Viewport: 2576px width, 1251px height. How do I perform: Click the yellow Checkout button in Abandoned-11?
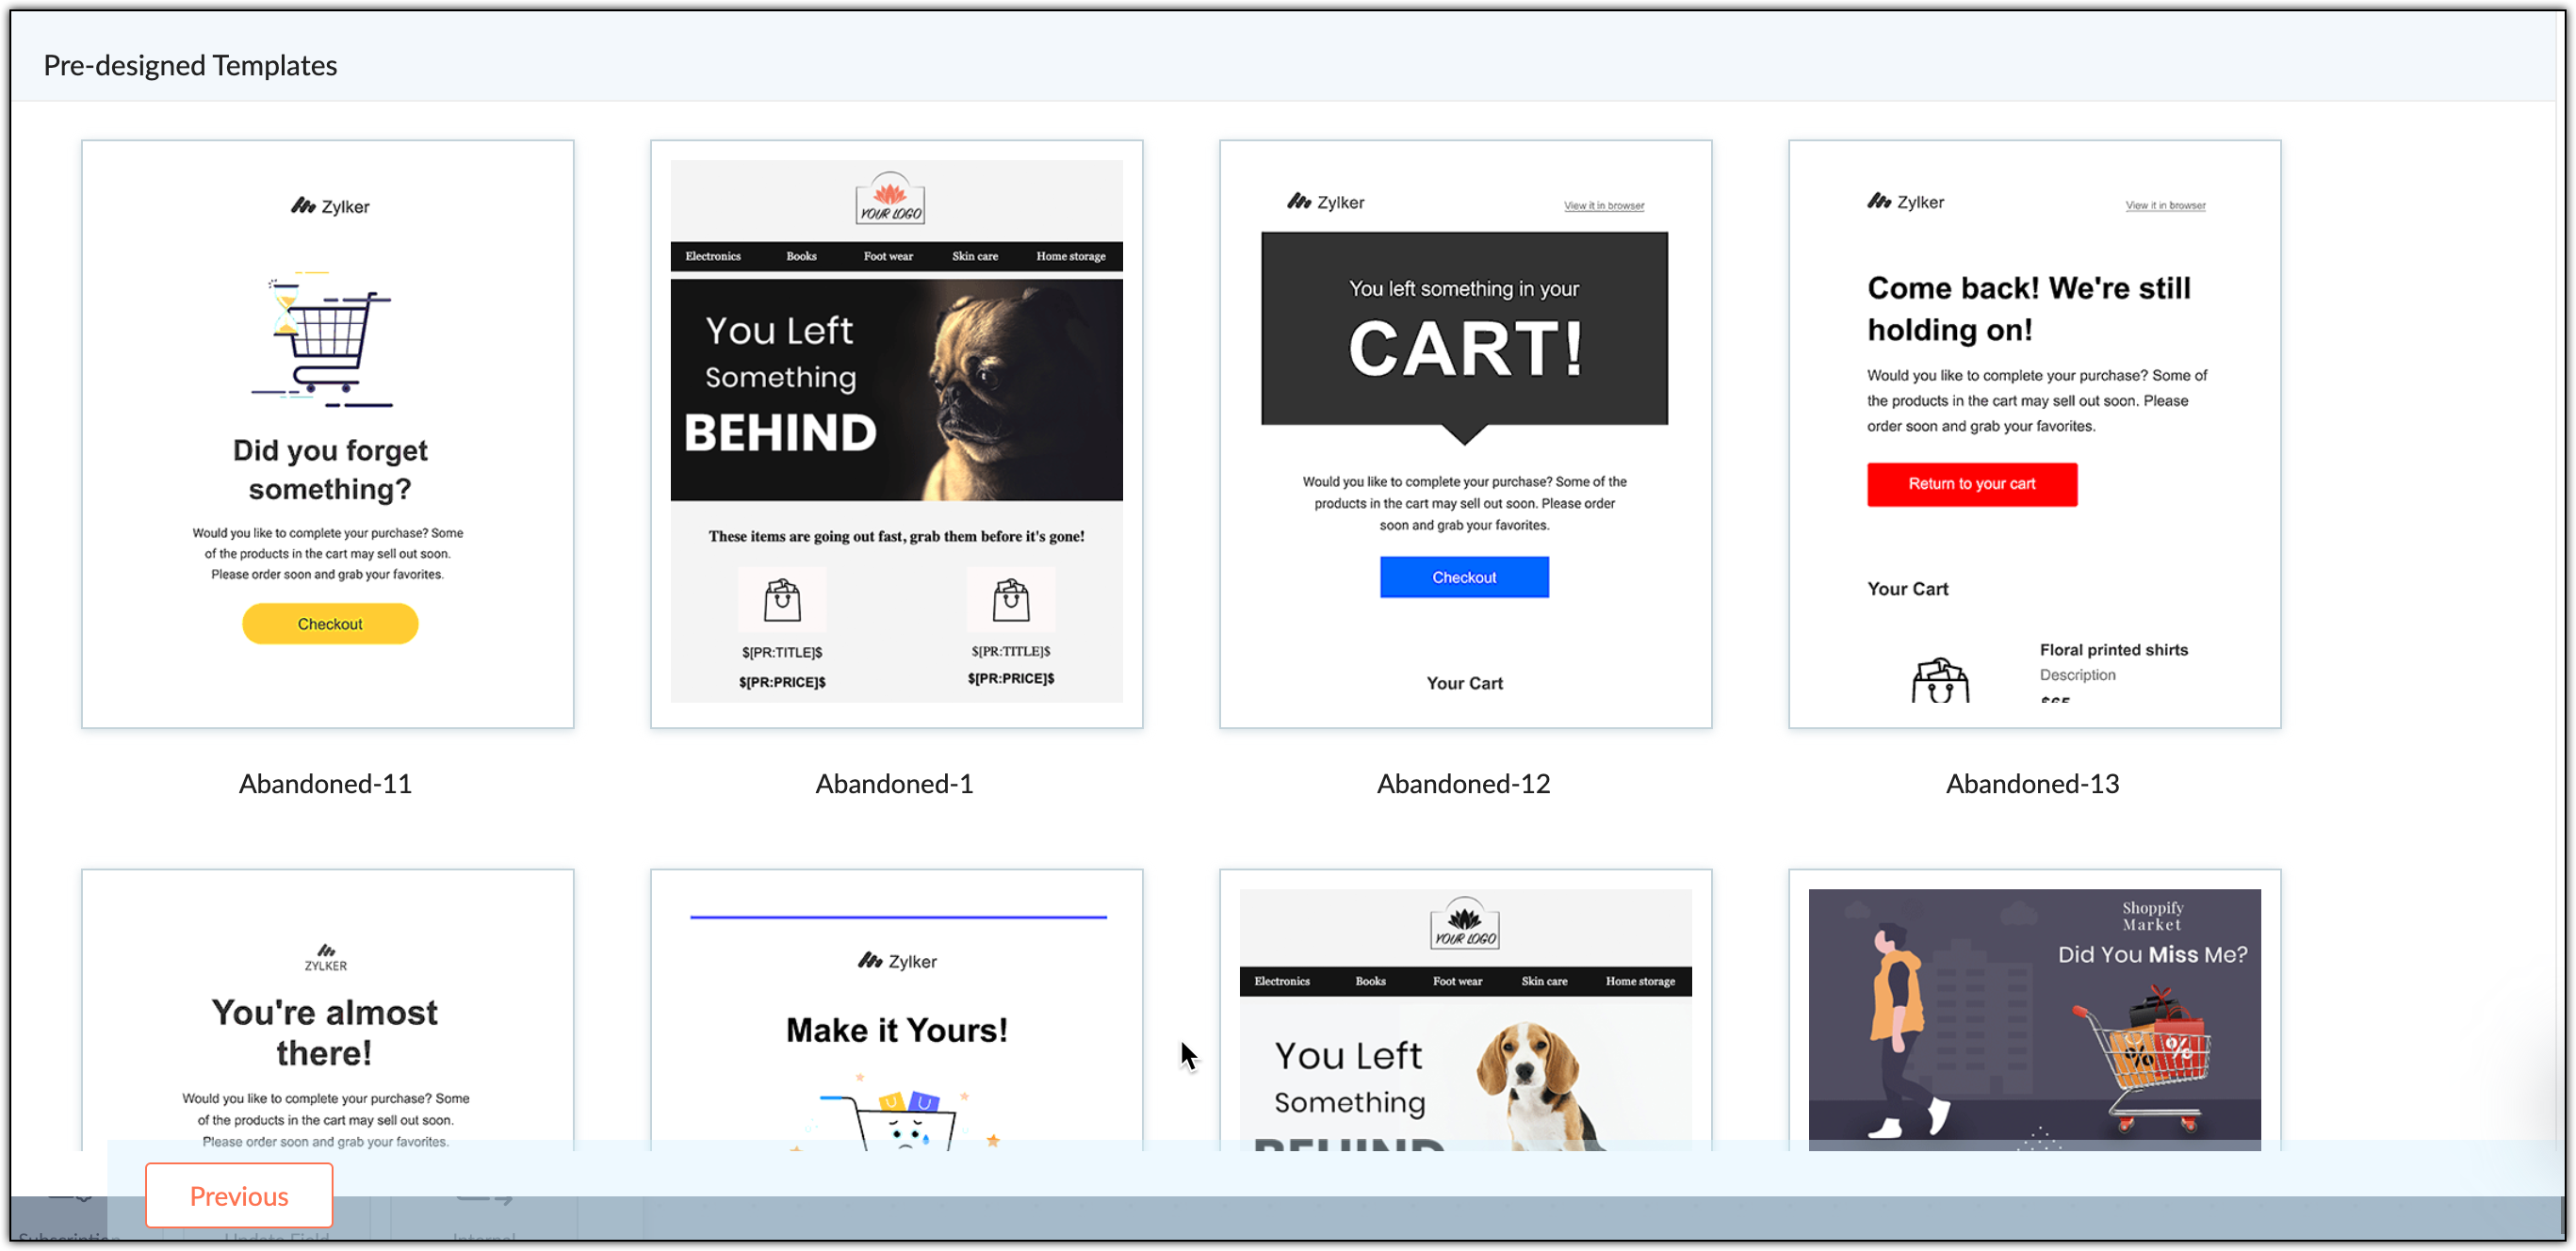click(330, 624)
